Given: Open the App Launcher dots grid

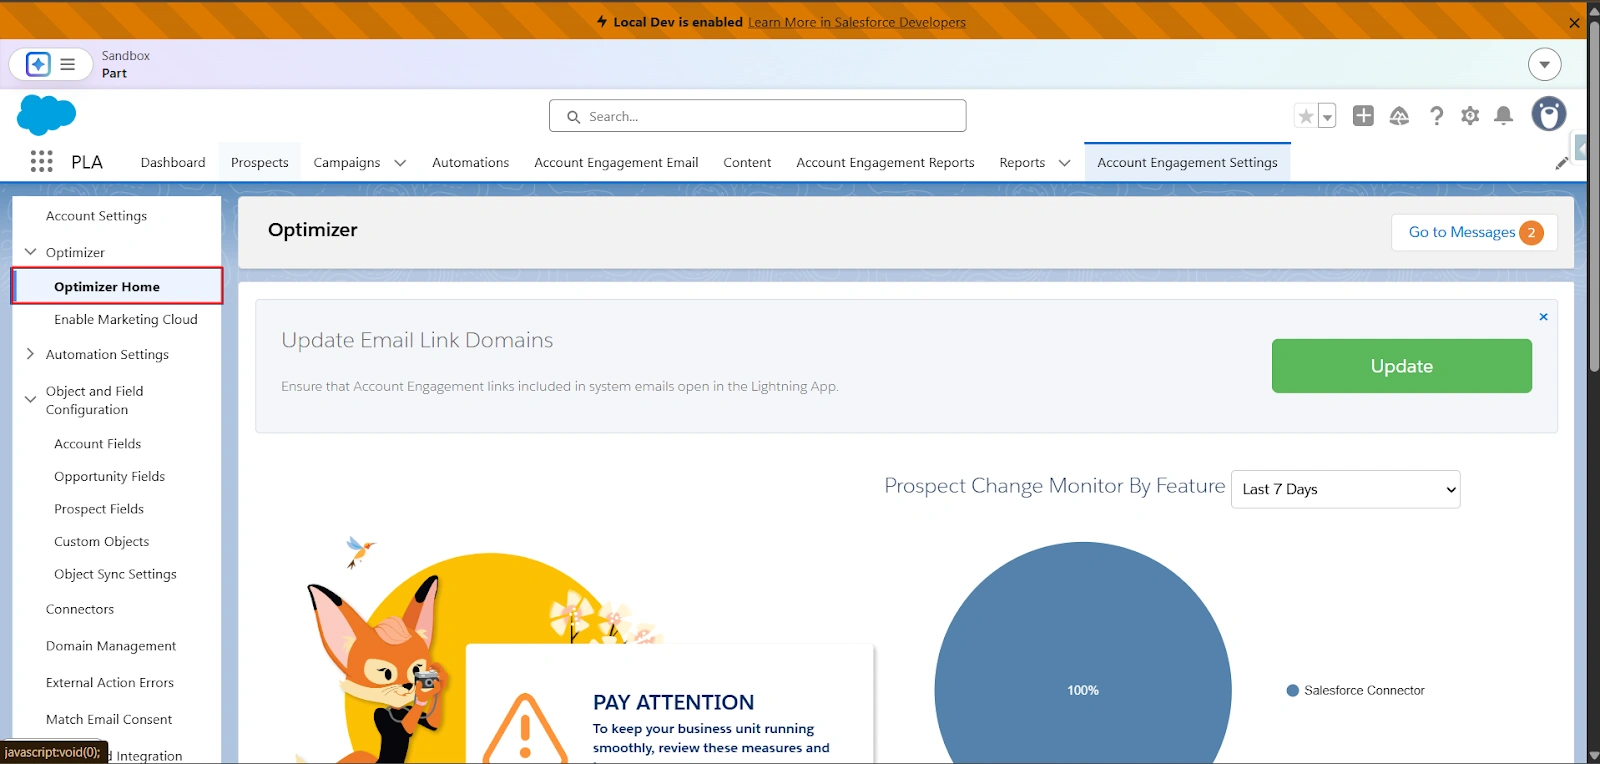Looking at the screenshot, I should point(41,162).
